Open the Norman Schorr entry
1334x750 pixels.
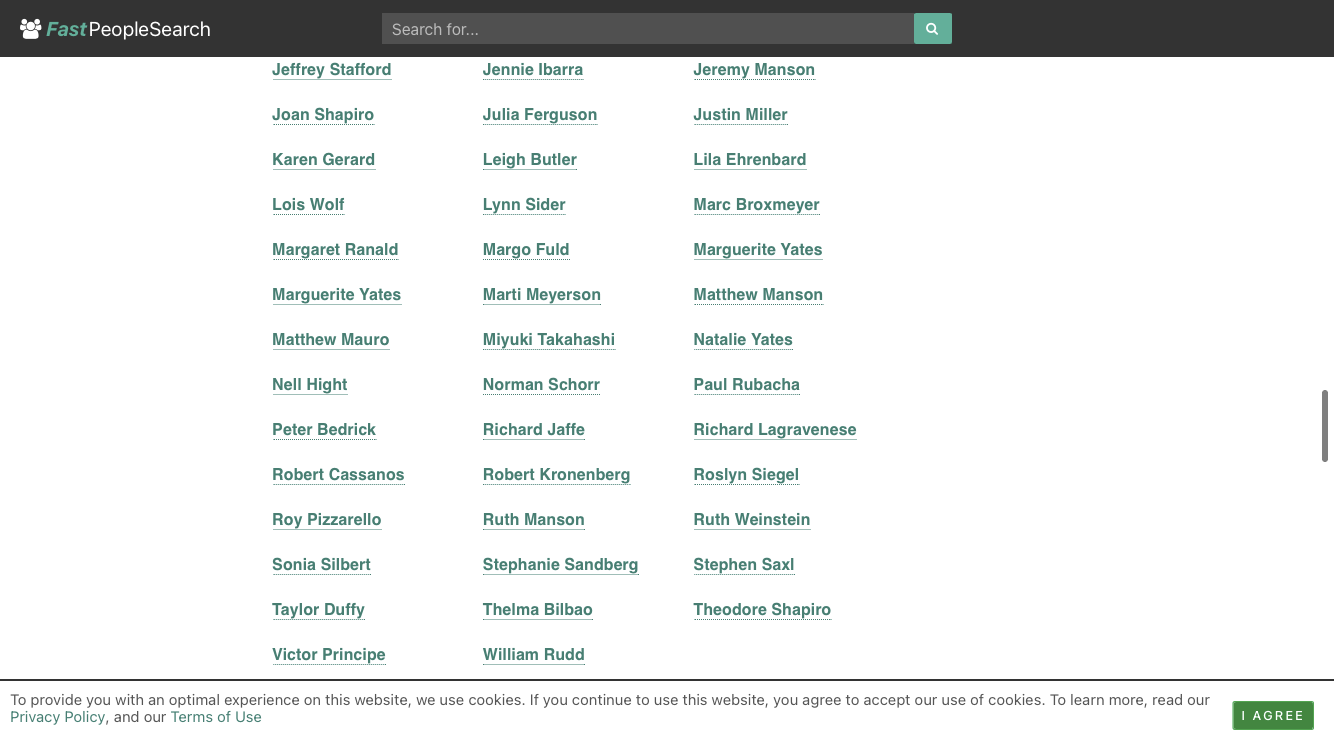(541, 384)
